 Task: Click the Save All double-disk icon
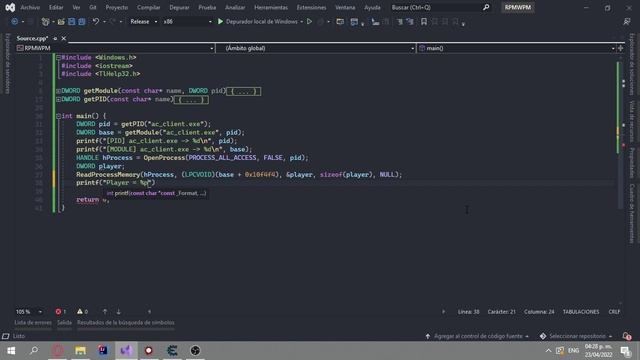coord(82,22)
